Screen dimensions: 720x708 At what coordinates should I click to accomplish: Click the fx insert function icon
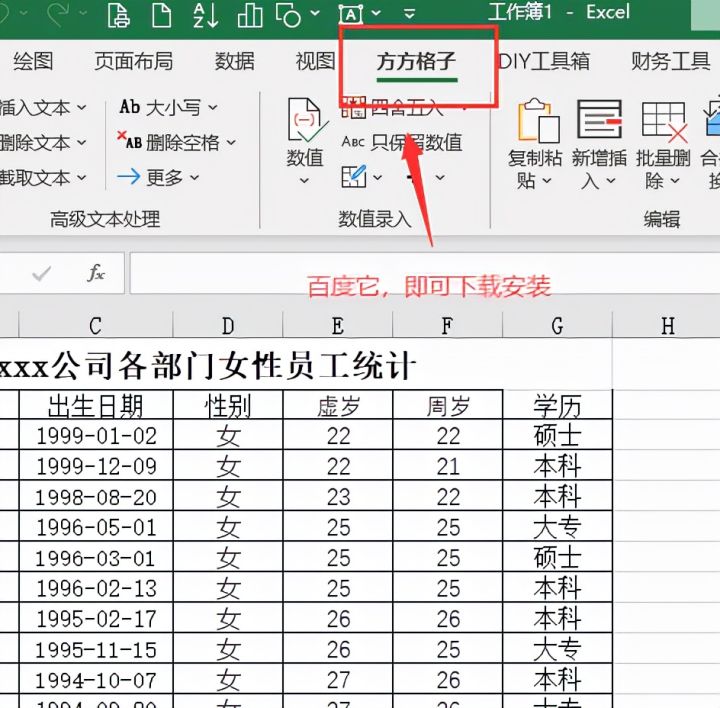[x=96, y=273]
